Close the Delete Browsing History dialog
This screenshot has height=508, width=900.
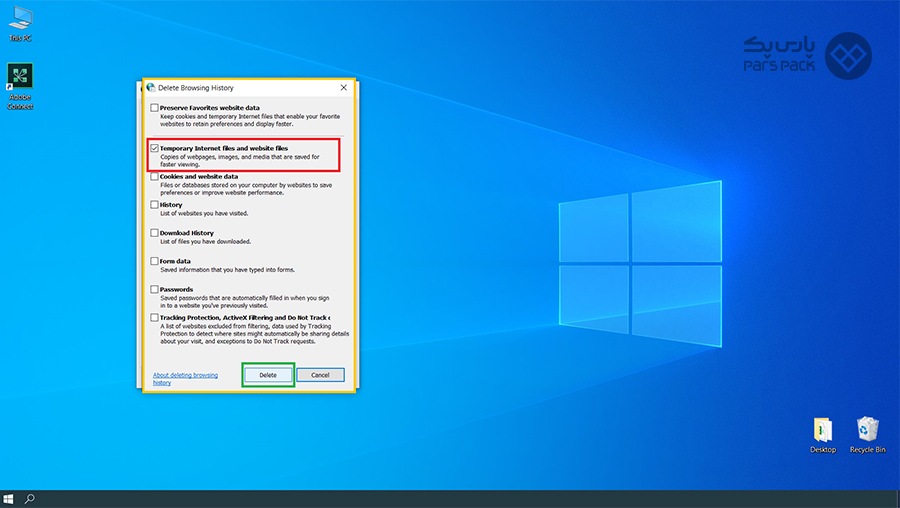[343, 88]
